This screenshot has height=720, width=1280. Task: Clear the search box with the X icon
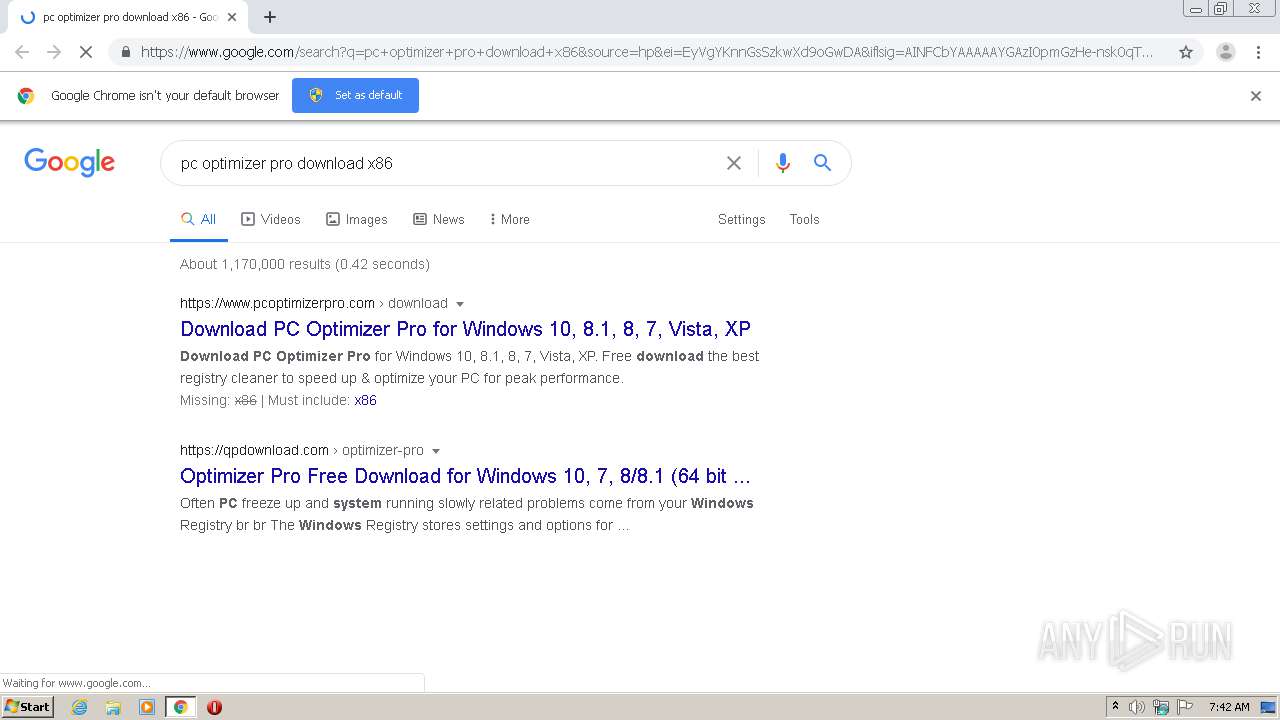(x=734, y=163)
